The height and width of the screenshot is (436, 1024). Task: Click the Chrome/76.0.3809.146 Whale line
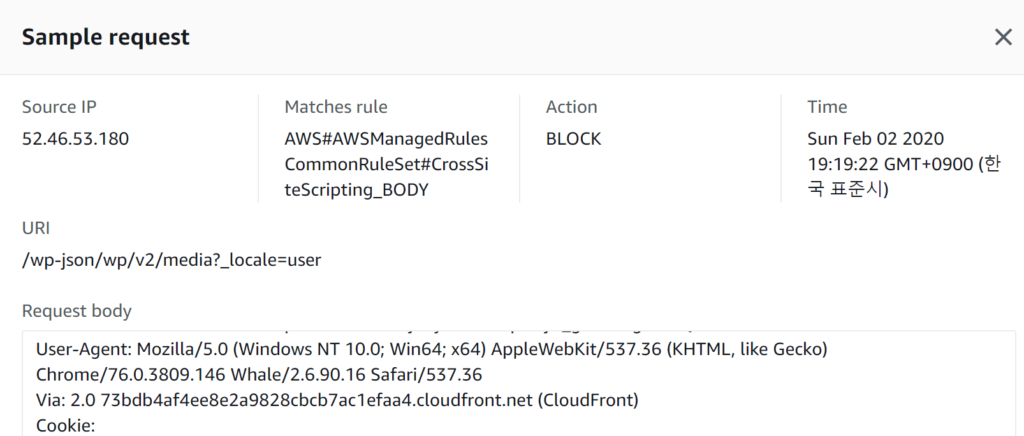(x=259, y=376)
